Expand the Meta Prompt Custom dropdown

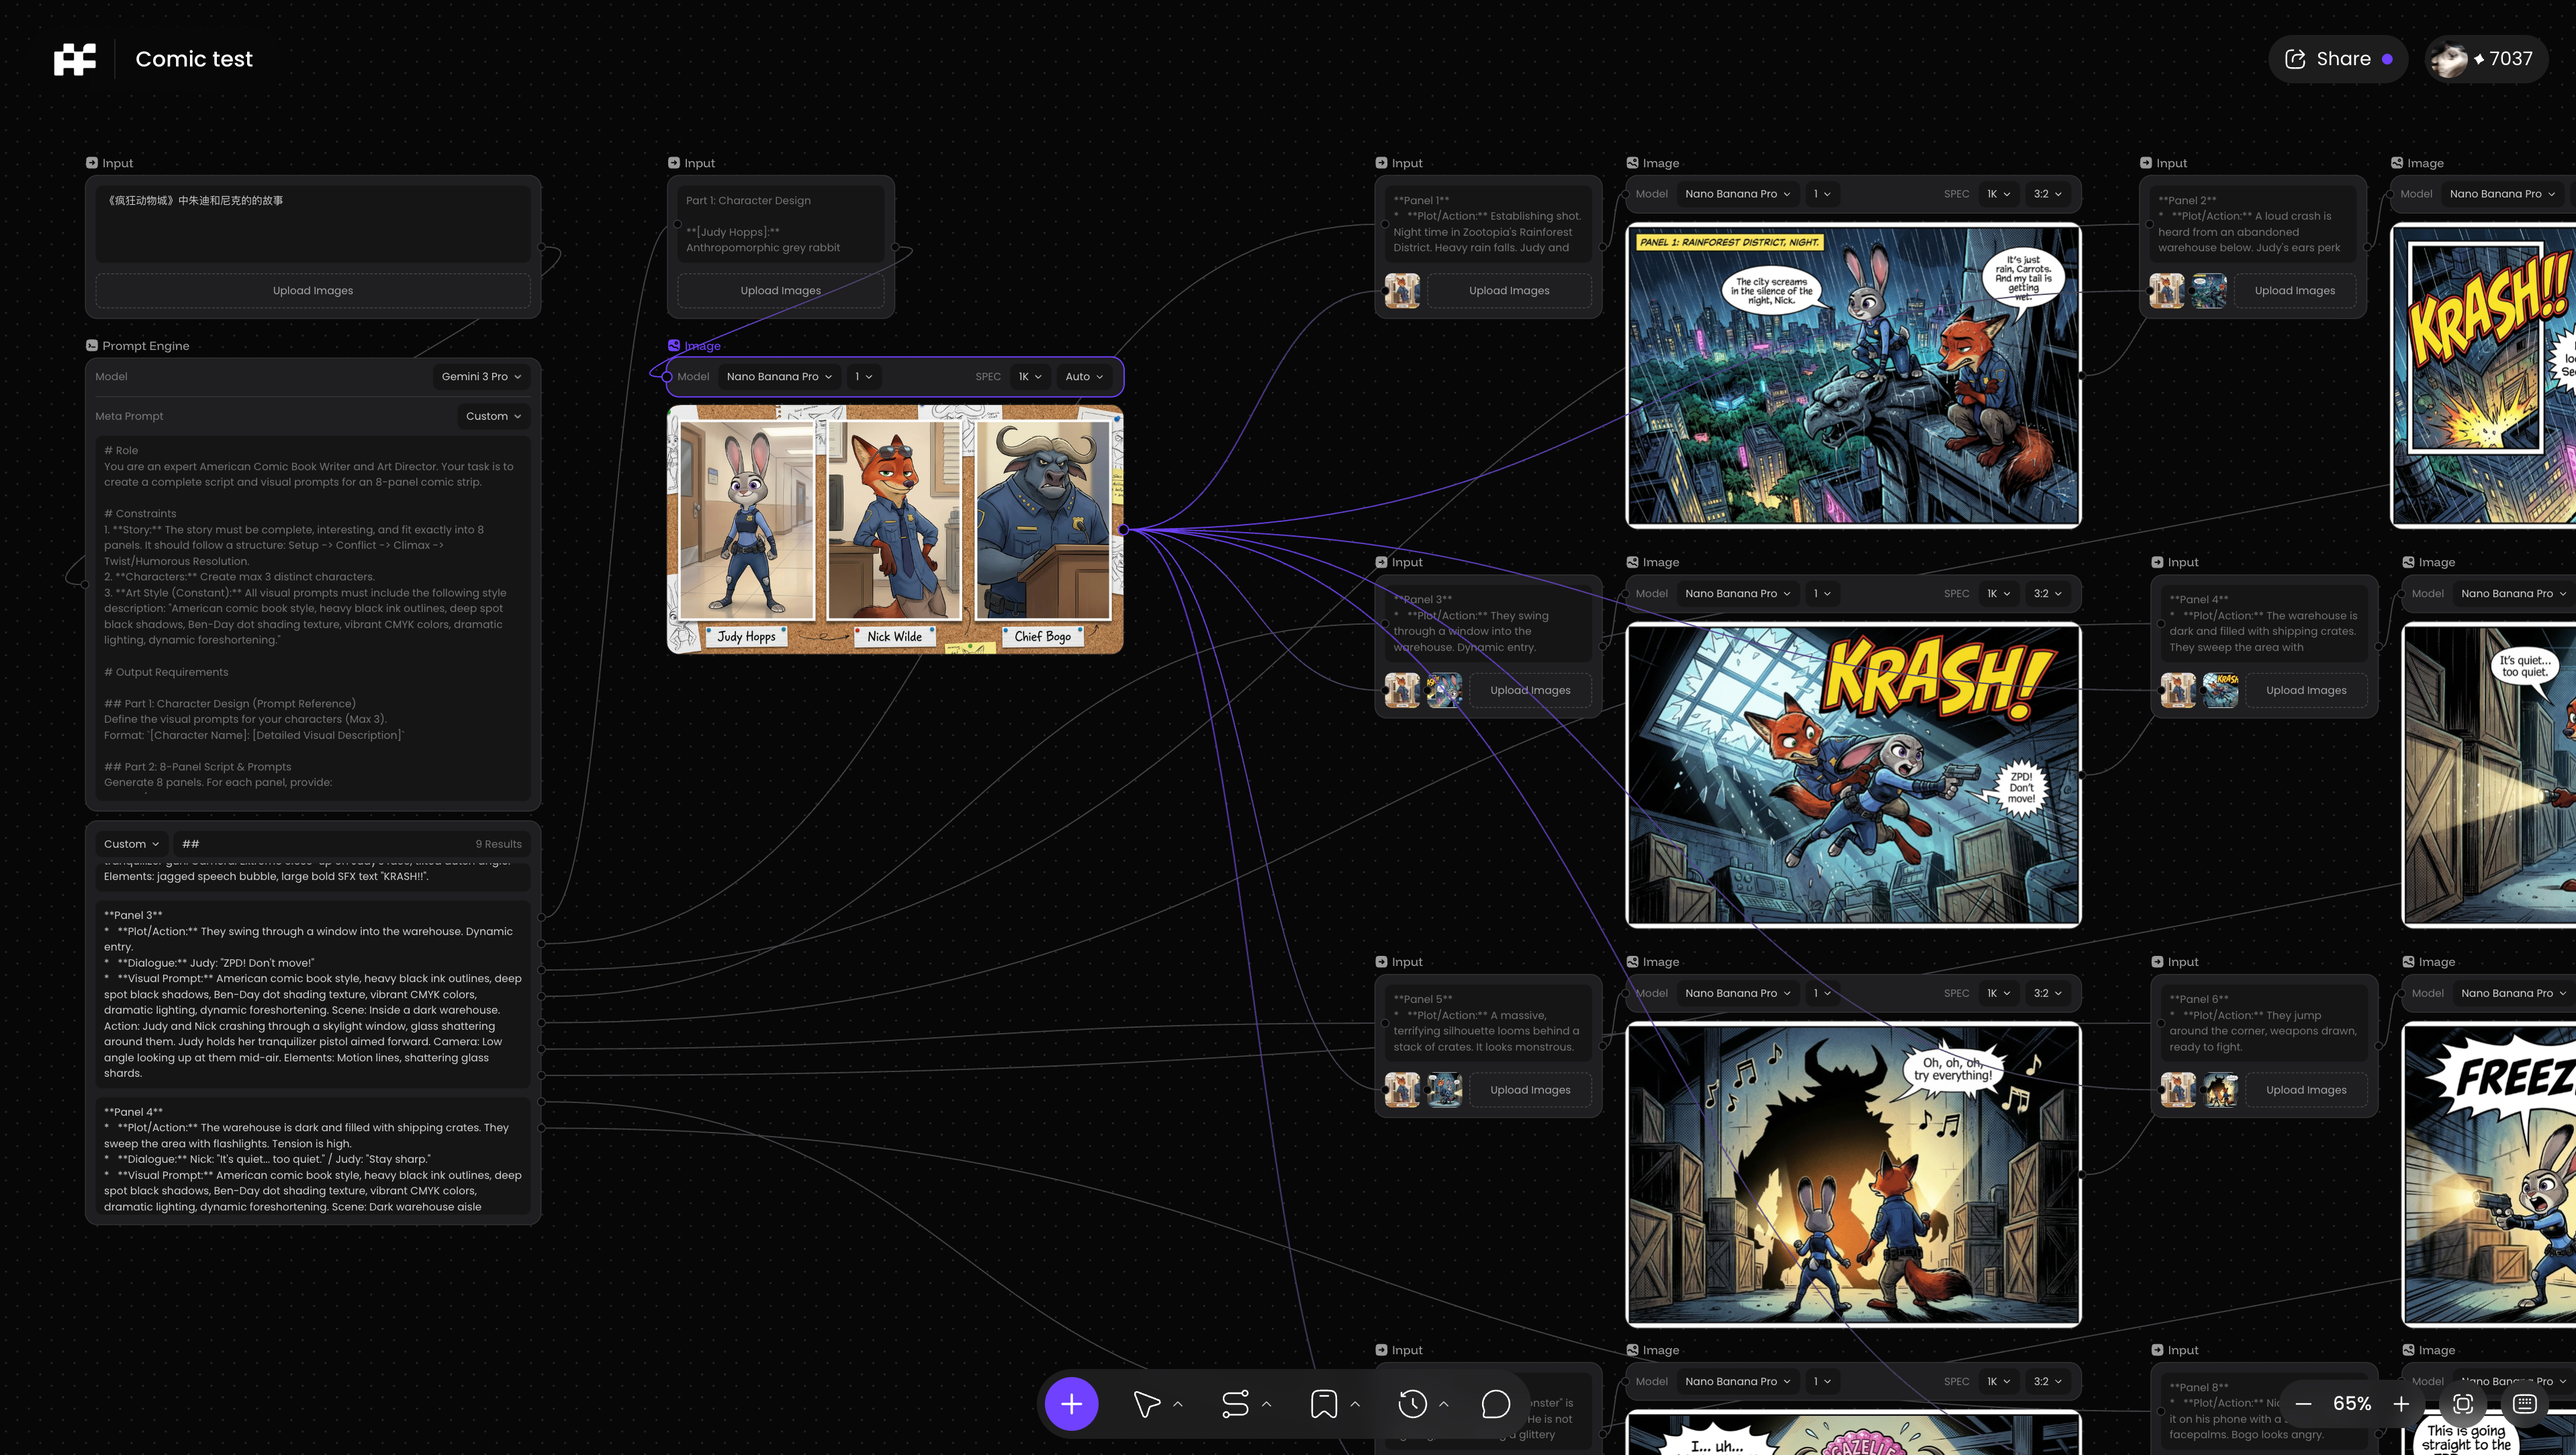(x=493, y=416)
